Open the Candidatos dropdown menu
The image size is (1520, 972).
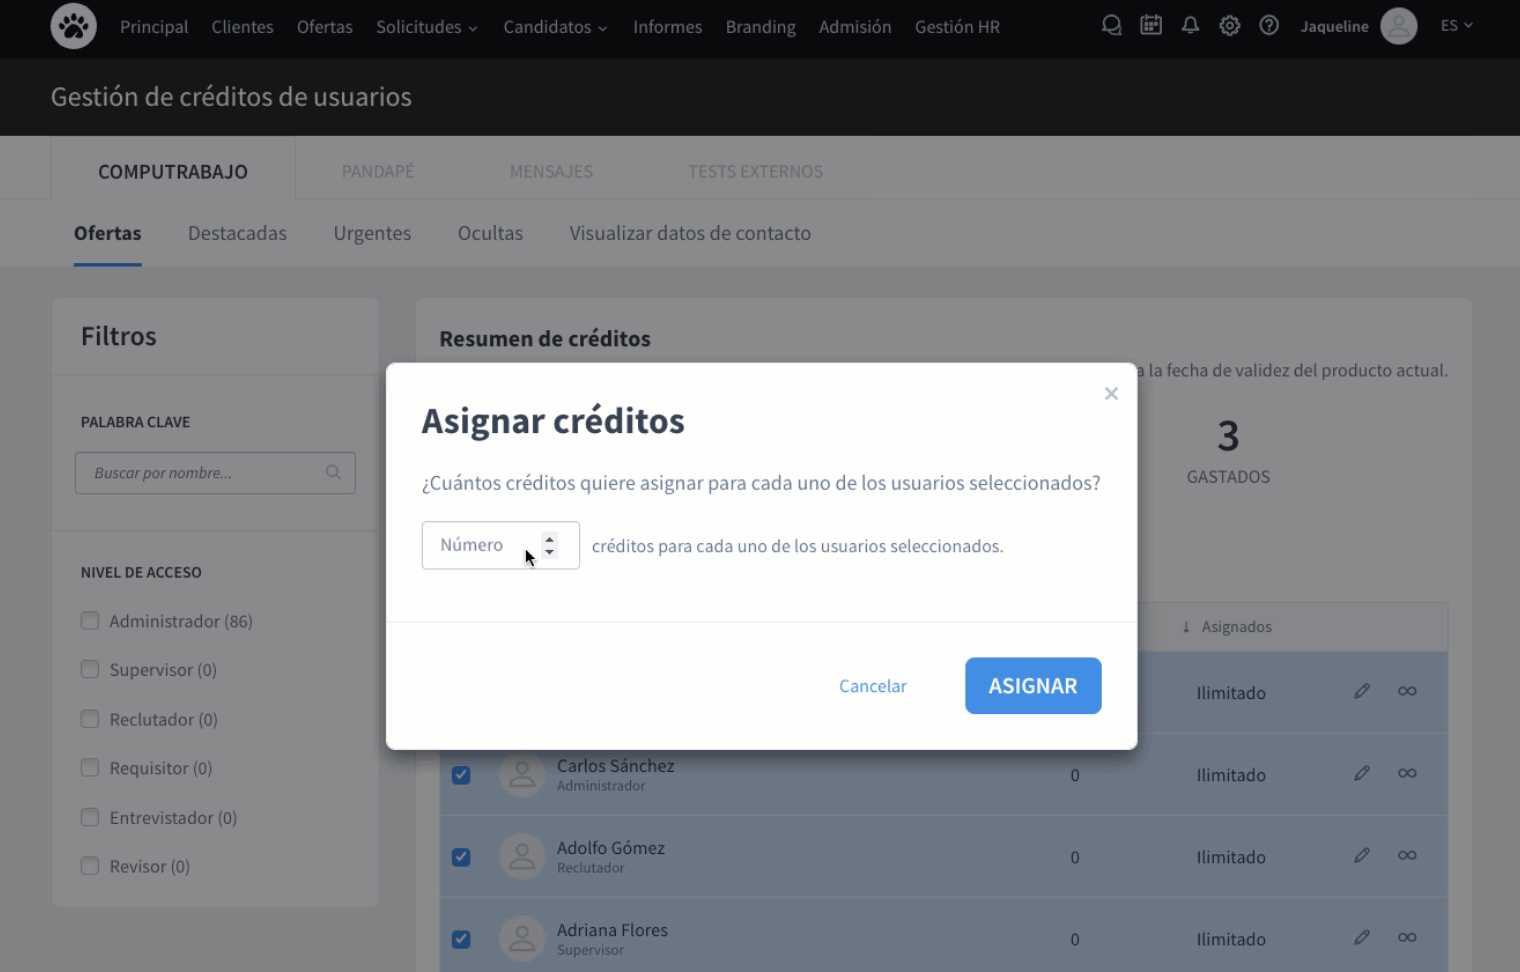point(555,27)
